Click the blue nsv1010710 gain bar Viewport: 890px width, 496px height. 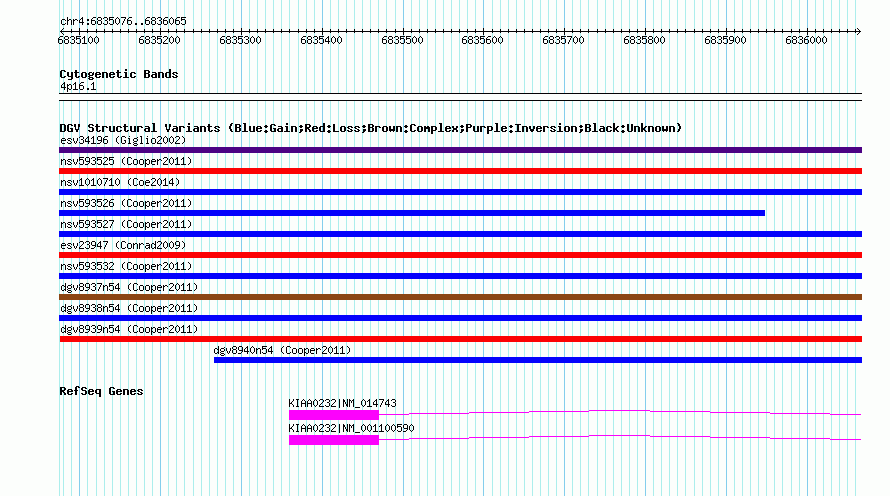[x=460, y=192]
